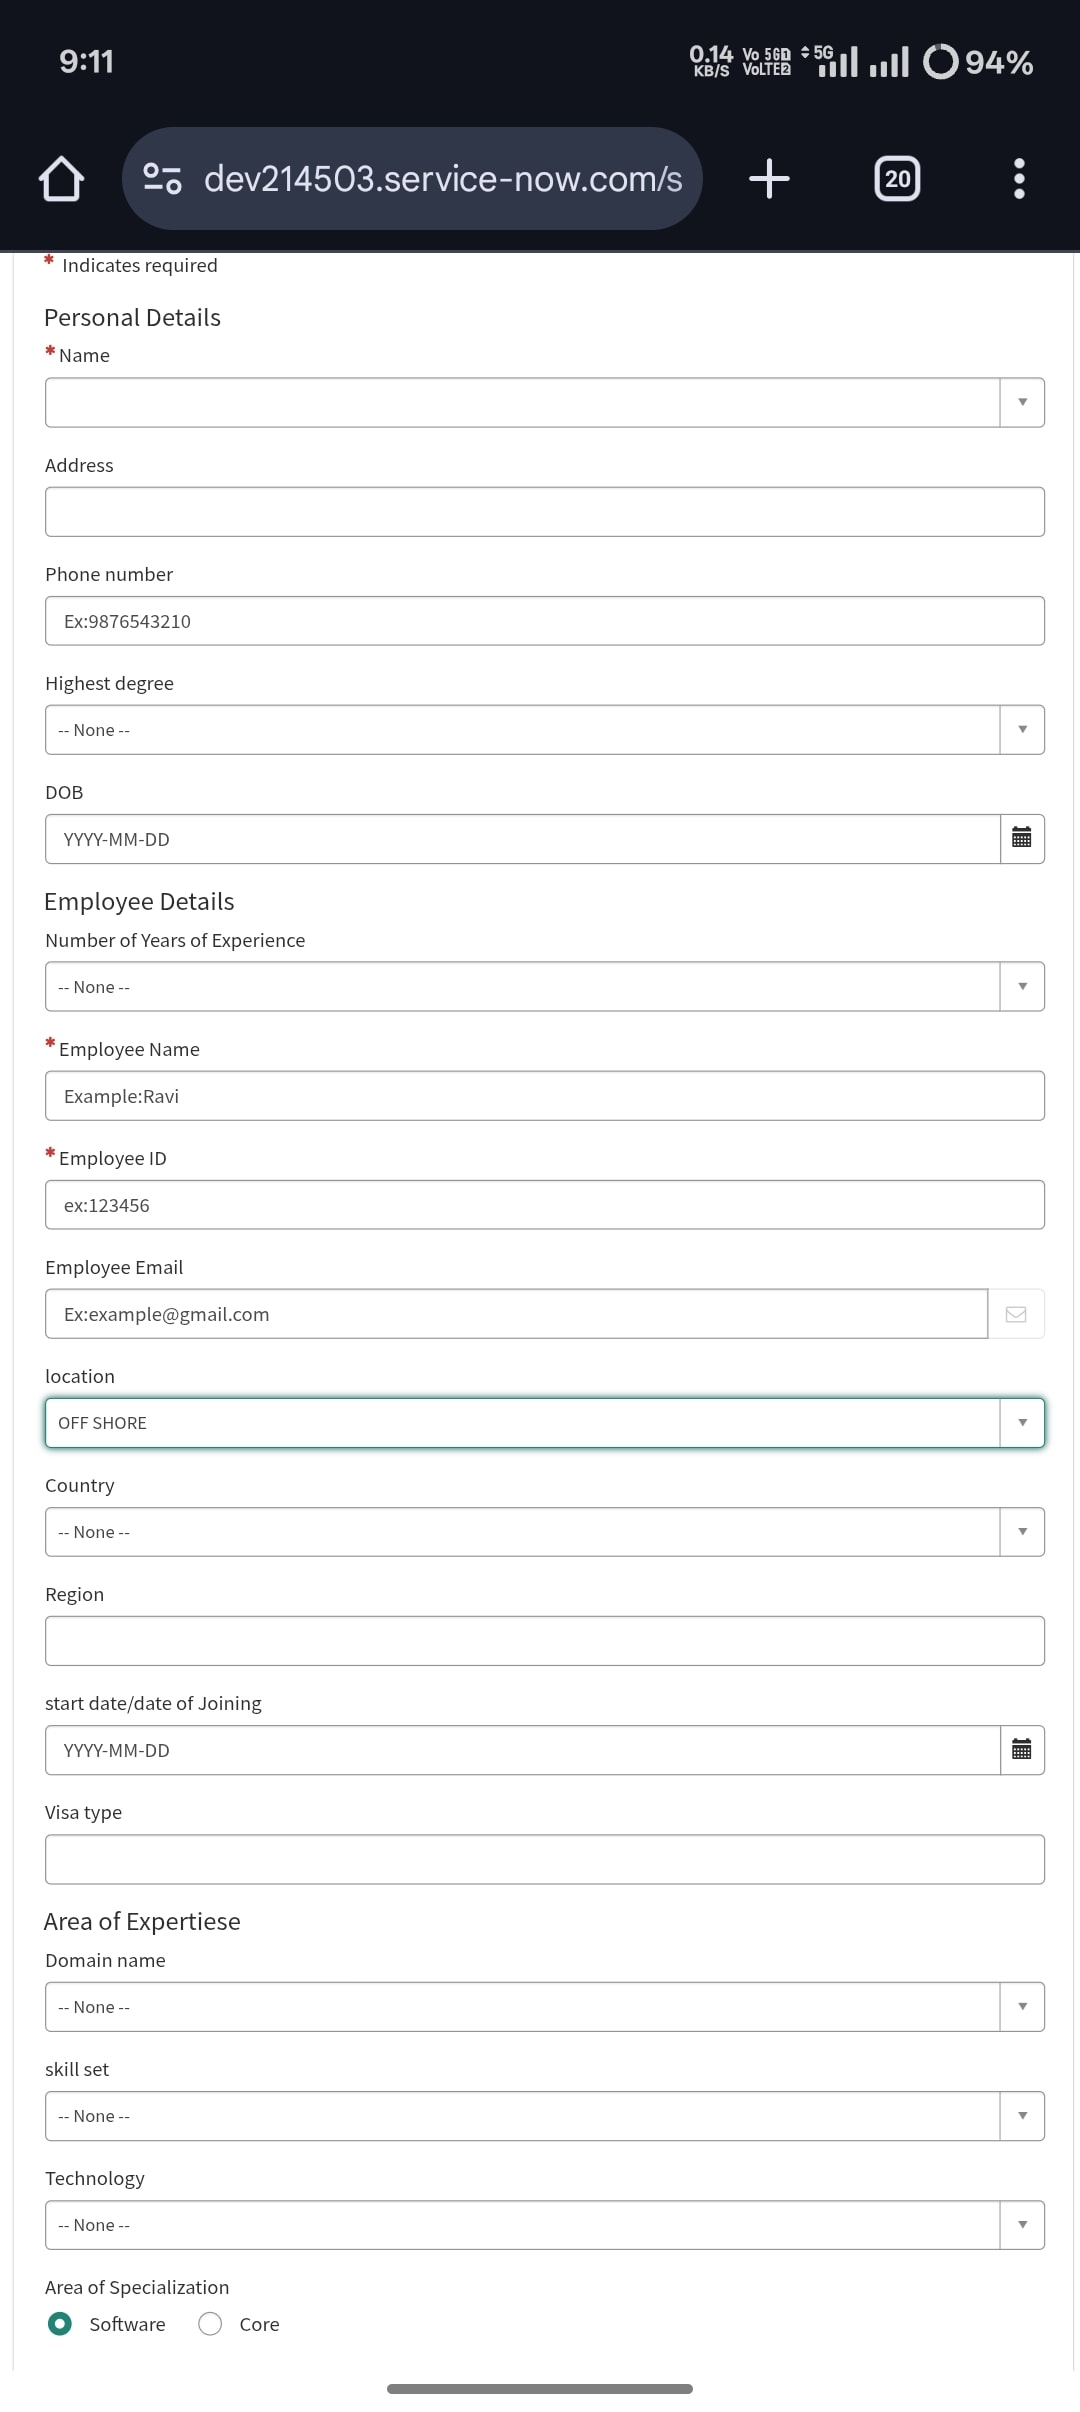Tap the Android gesture navigation bar

click(x=540, y=2389)
